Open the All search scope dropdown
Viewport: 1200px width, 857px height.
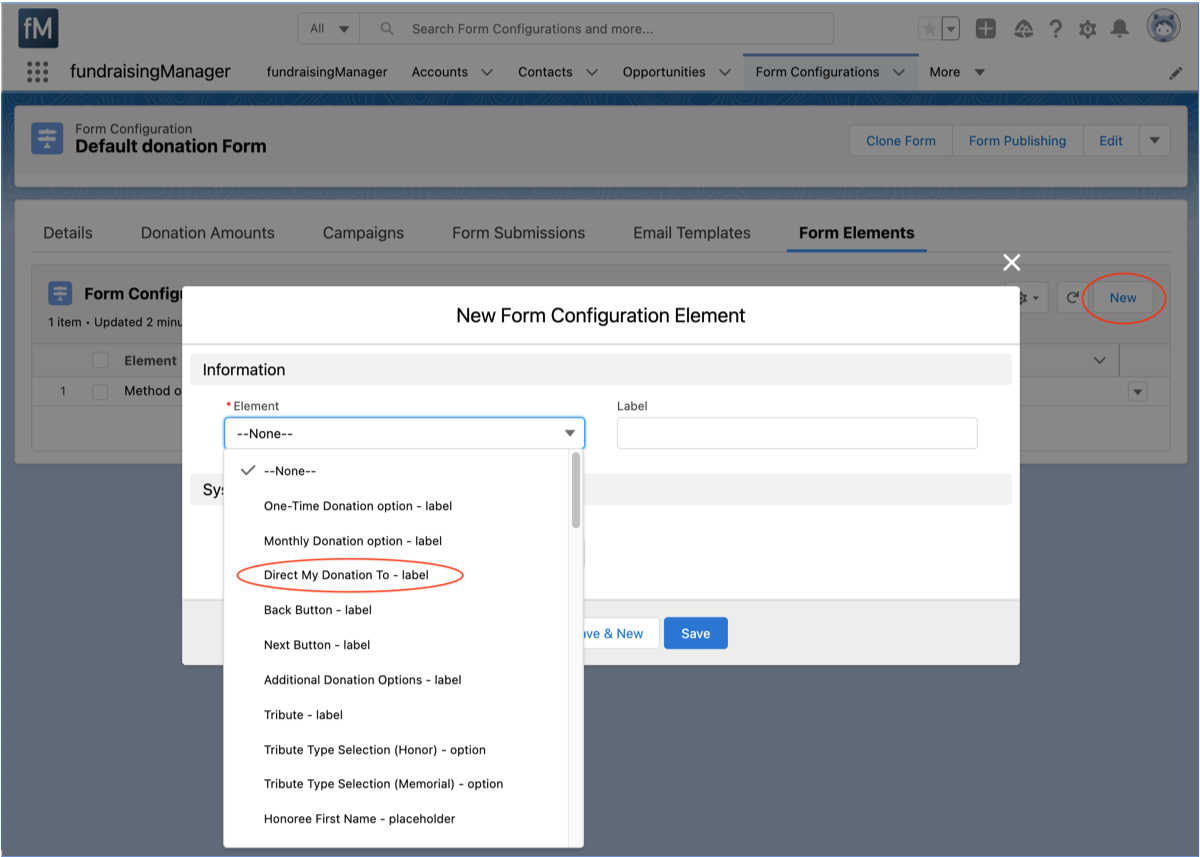point(328,29)
